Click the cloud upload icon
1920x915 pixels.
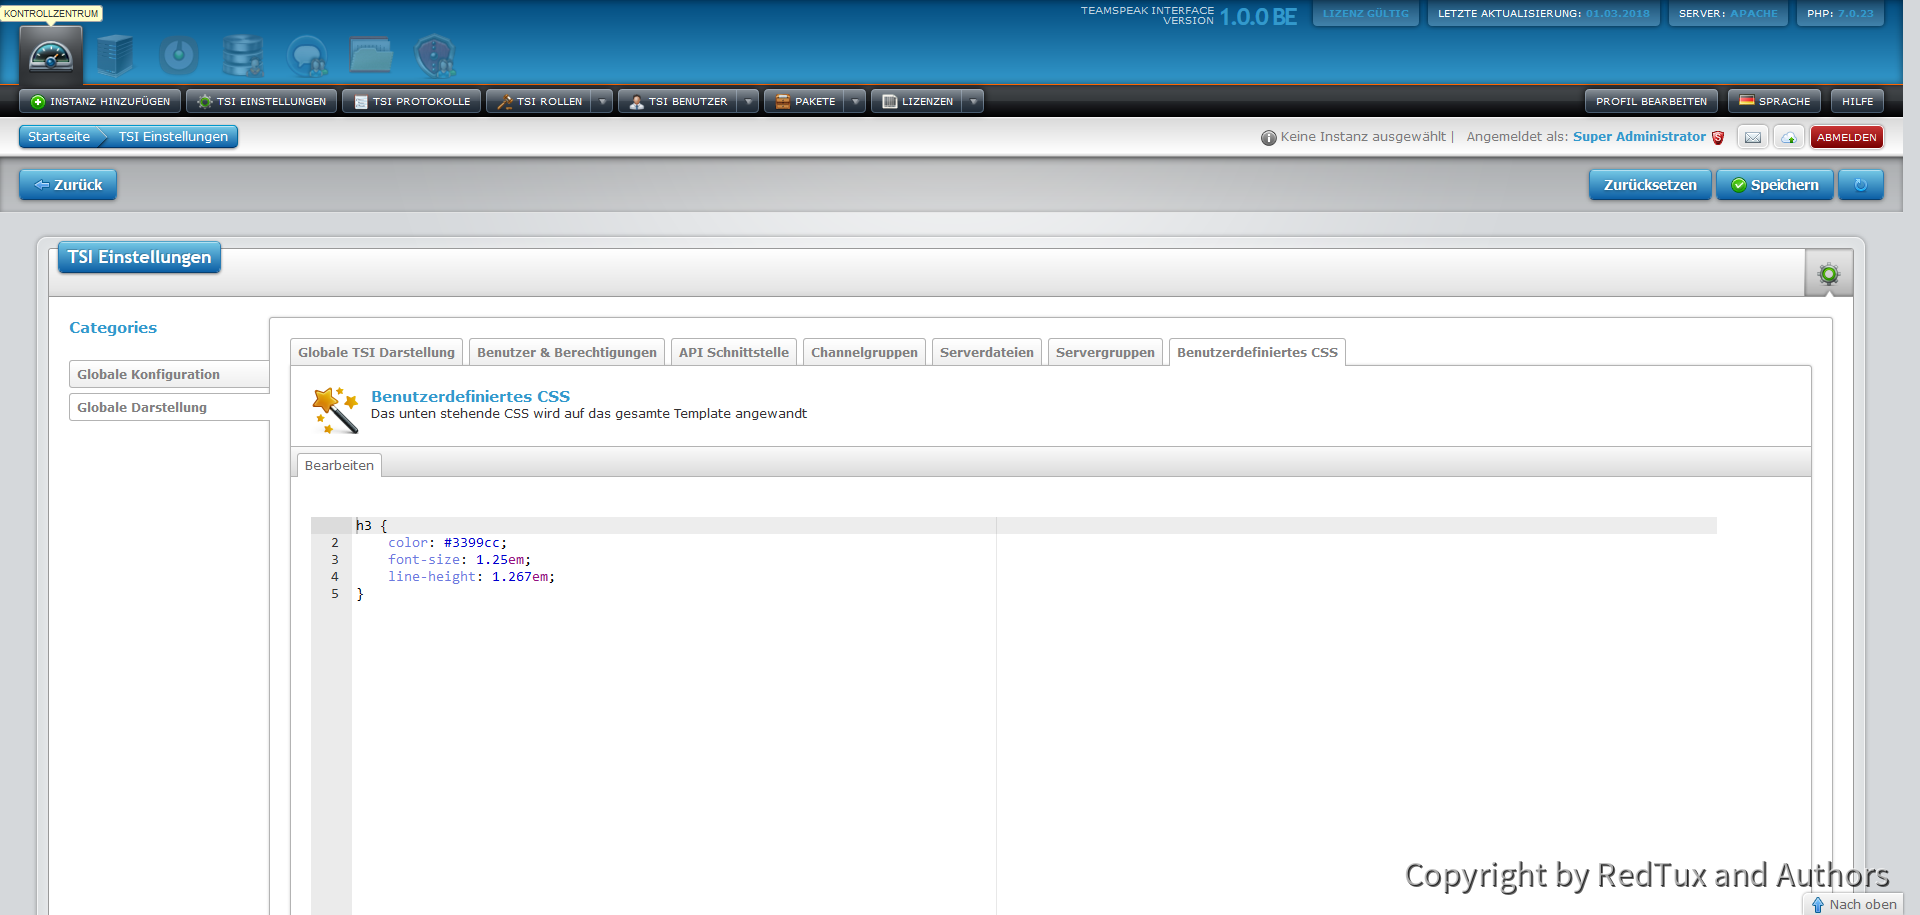1789,137
